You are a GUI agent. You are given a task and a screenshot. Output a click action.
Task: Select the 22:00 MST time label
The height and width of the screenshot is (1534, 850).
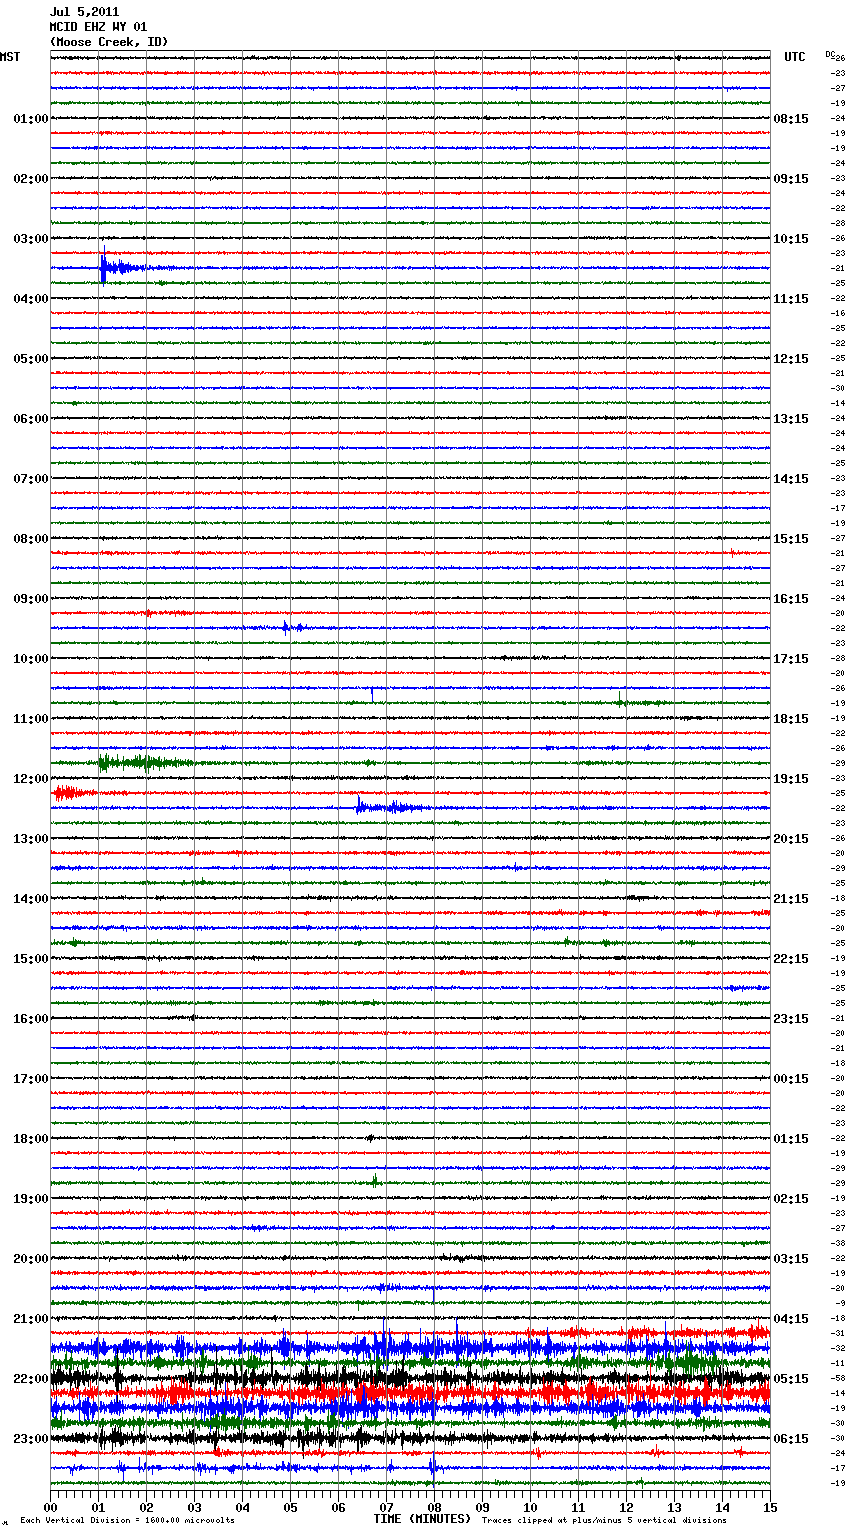31,1379
